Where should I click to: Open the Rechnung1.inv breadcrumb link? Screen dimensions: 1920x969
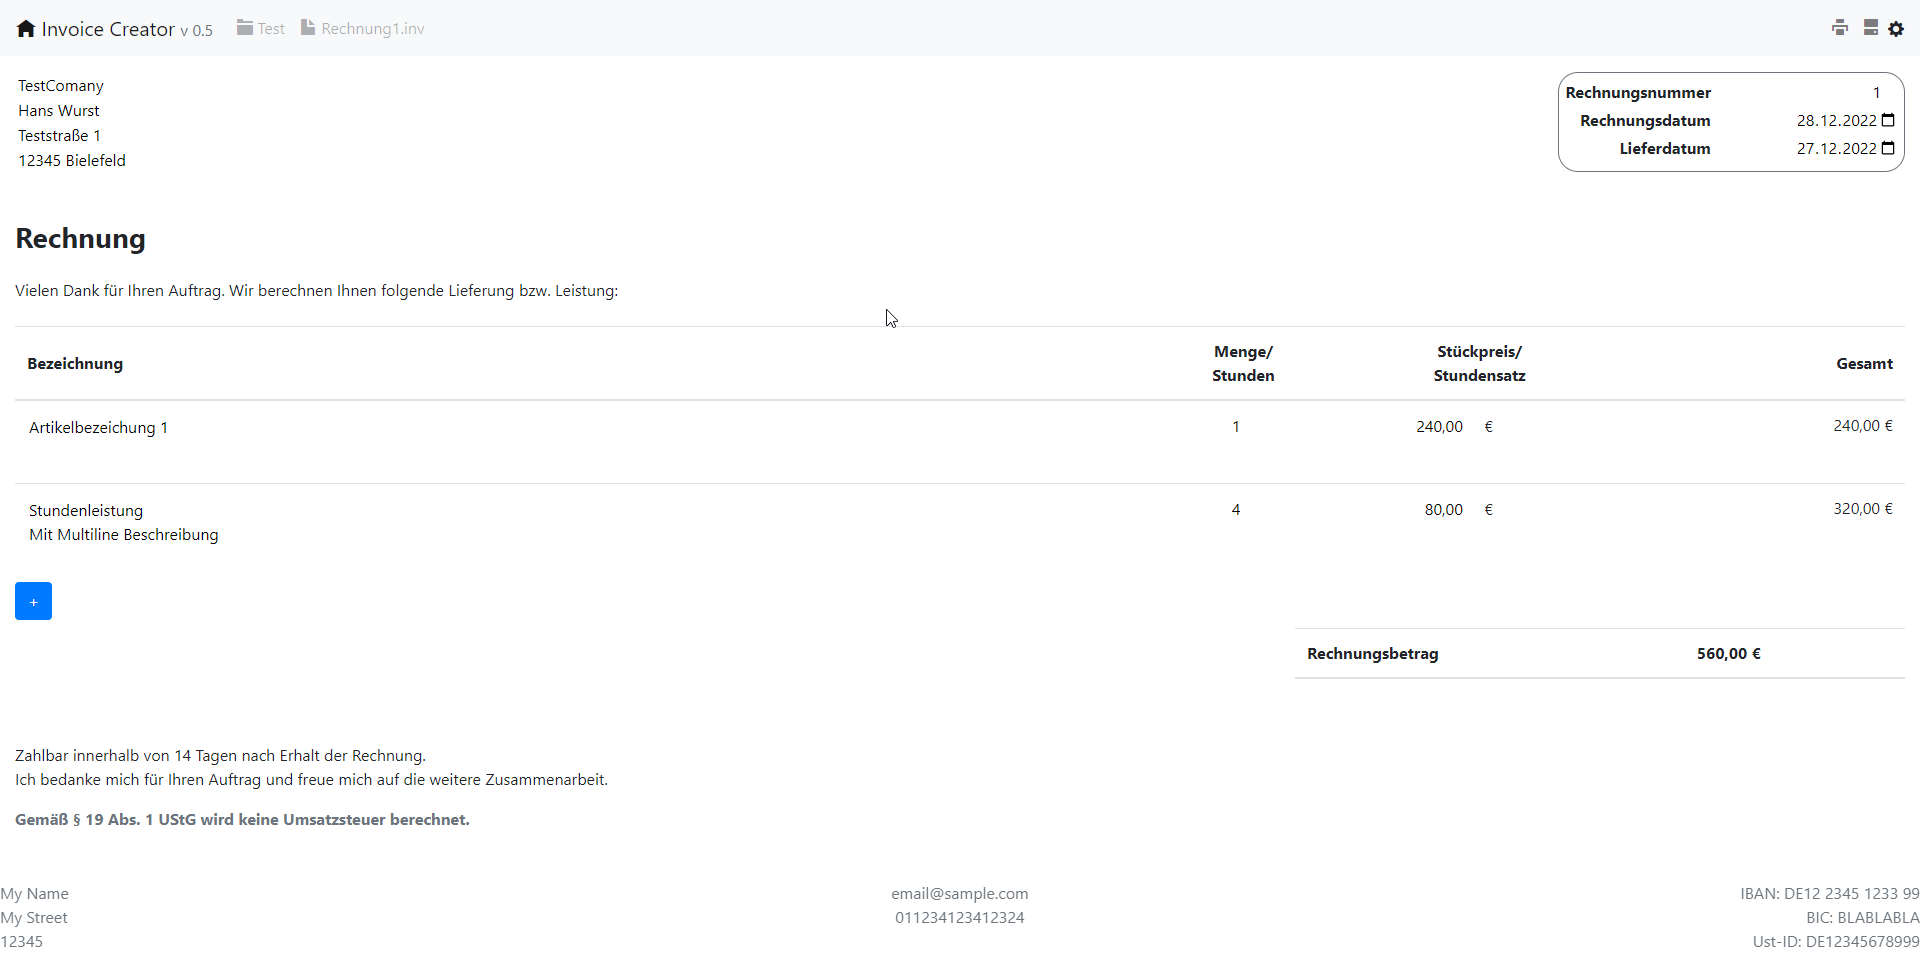(x=372, y=29)
